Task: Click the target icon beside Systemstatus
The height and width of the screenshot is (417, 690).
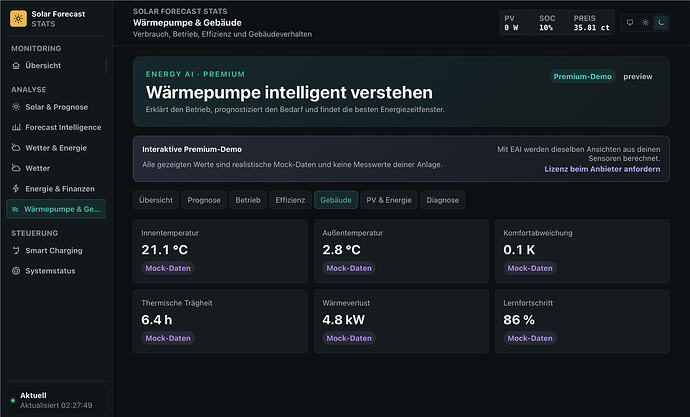Action: [16, 271]
